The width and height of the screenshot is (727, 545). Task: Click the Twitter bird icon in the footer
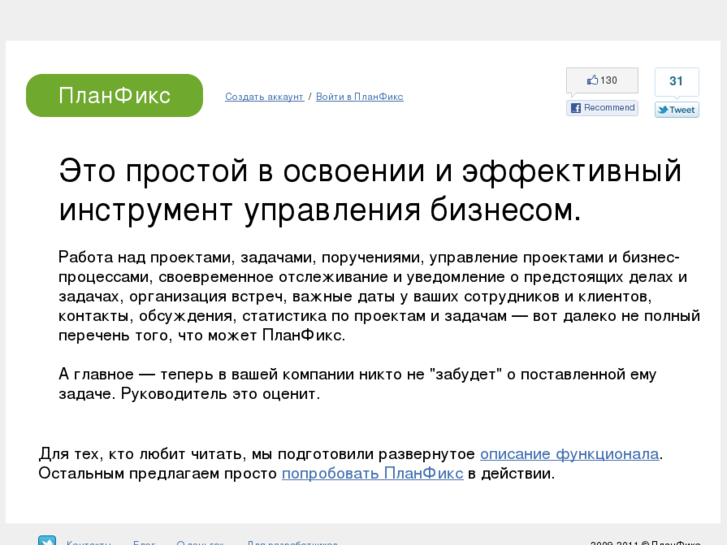(x=47, y=540)
